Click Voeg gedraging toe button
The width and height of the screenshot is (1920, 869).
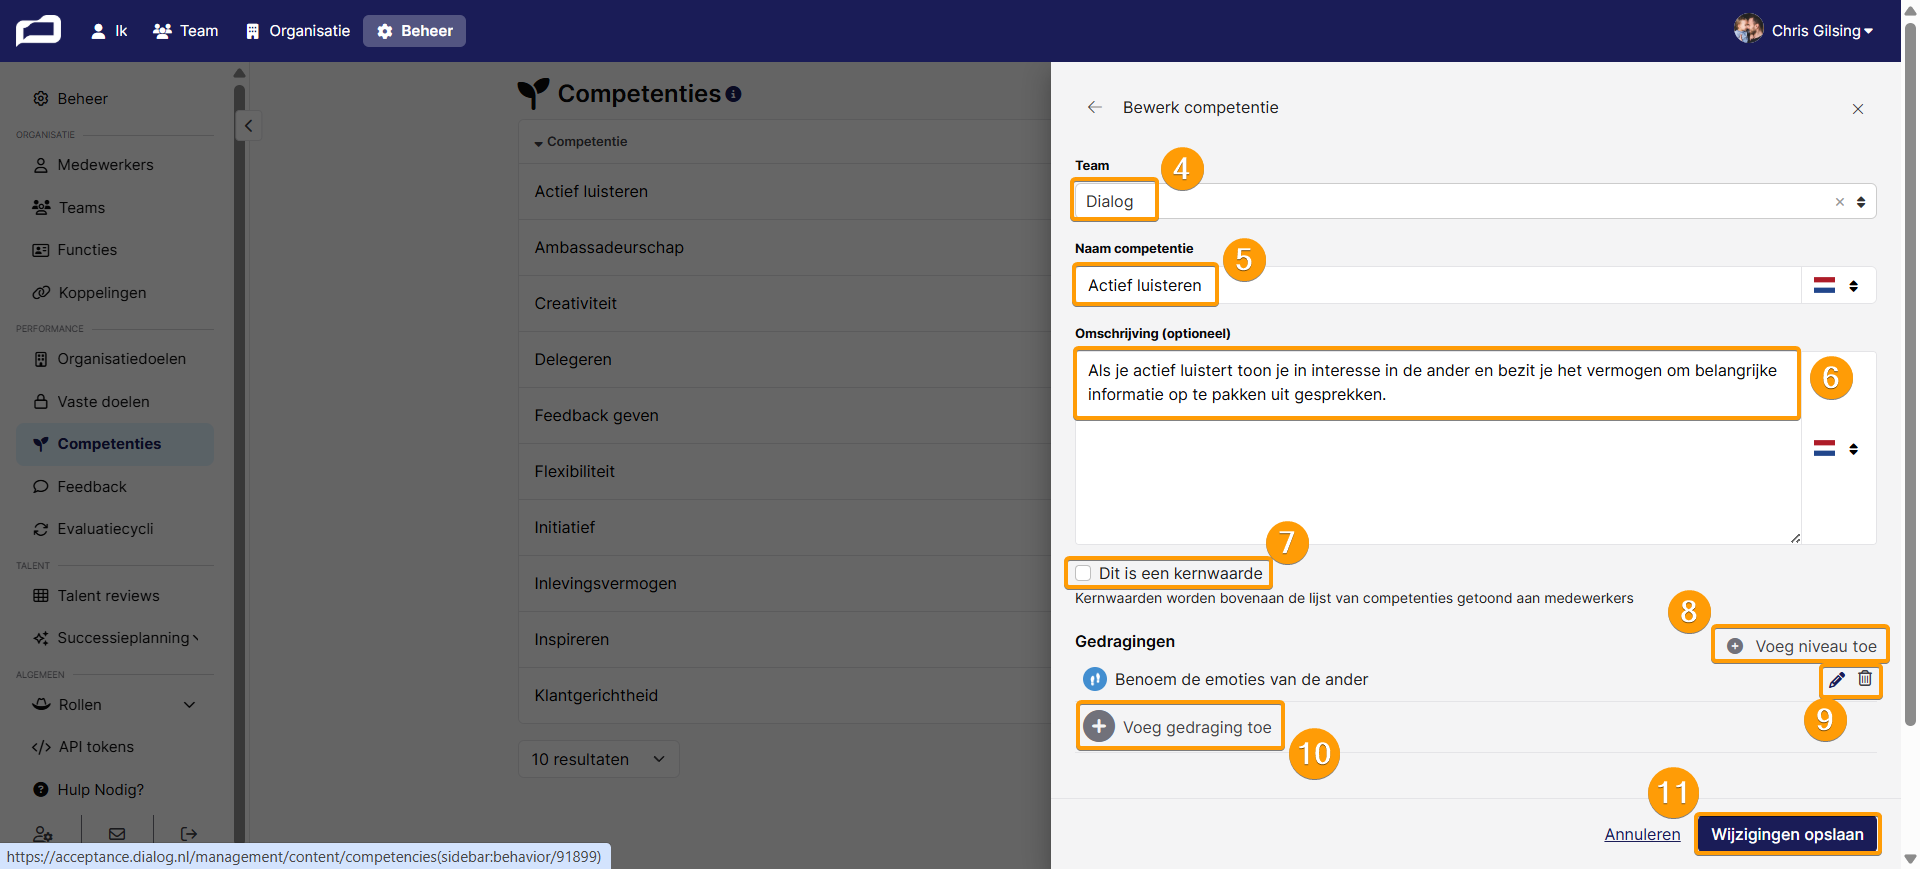(1180, 727)
